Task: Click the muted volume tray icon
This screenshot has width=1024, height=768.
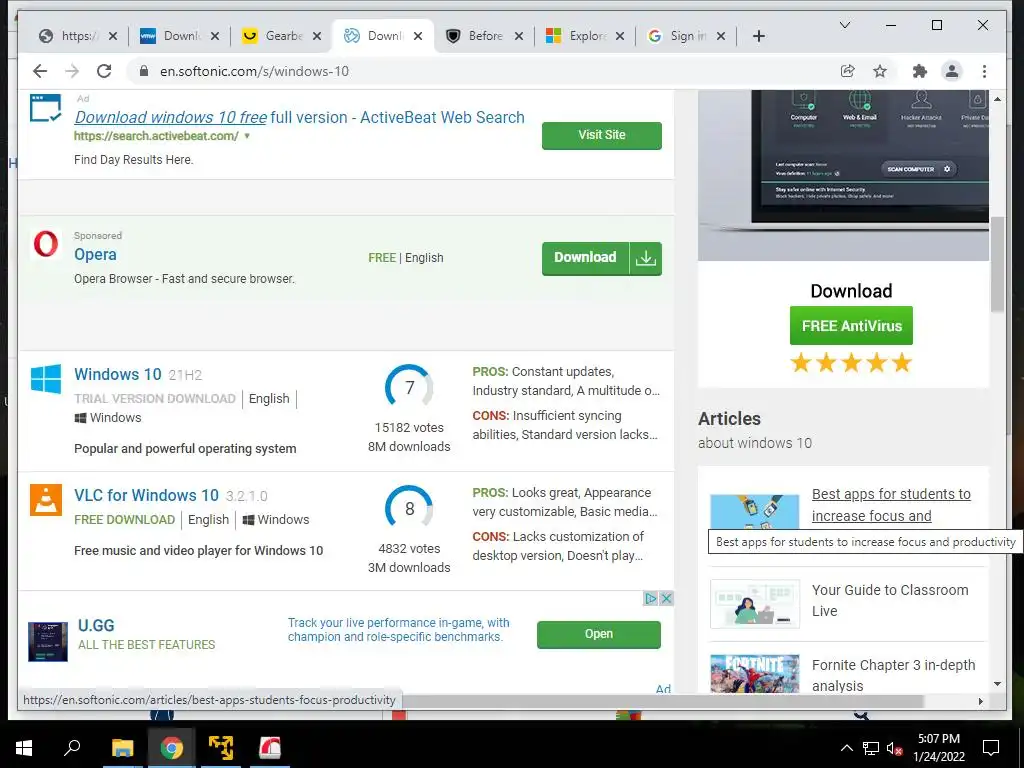Action: pos(894,748)
